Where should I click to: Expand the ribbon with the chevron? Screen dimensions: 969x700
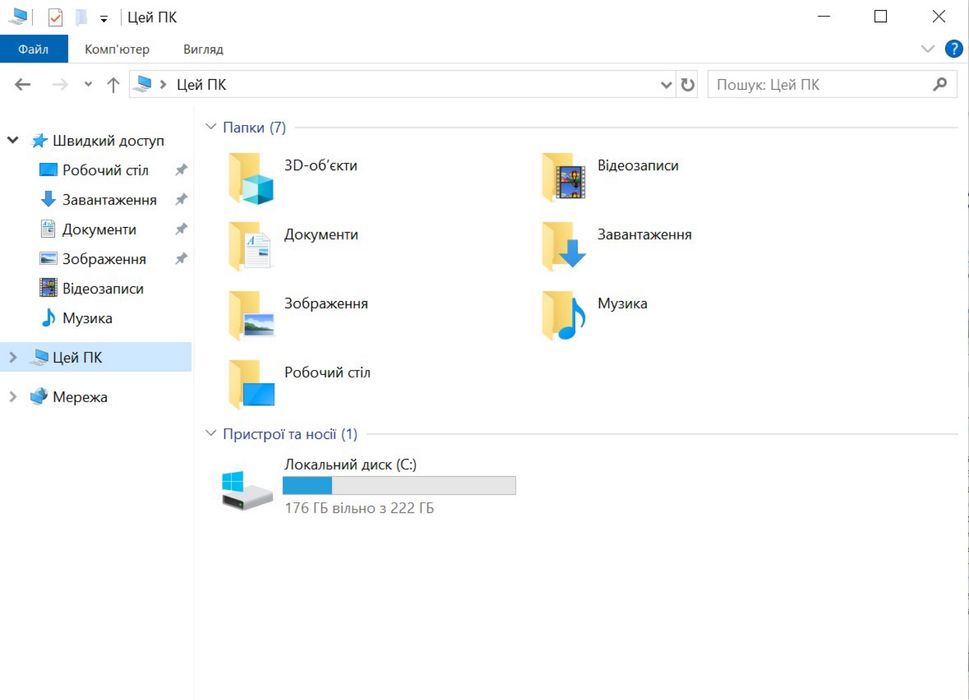tap(927, 49)
